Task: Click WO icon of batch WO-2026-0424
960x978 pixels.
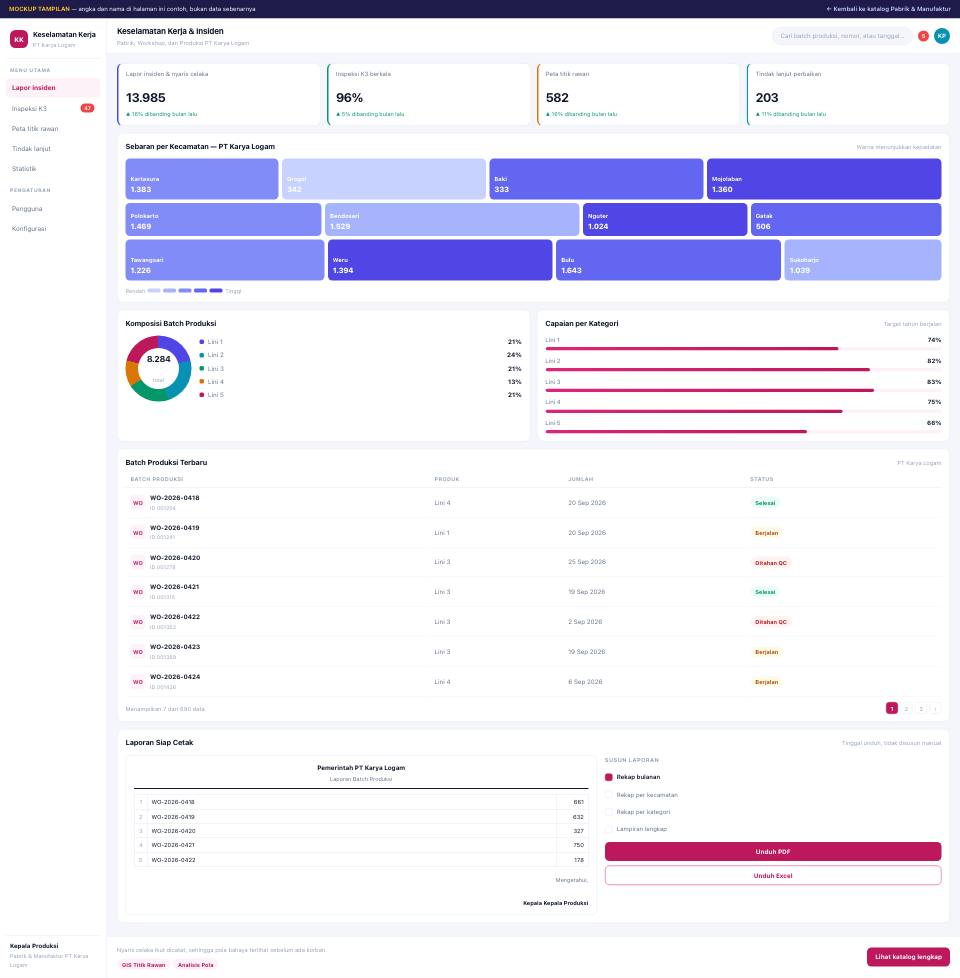Action: click(x=138, y=682)
